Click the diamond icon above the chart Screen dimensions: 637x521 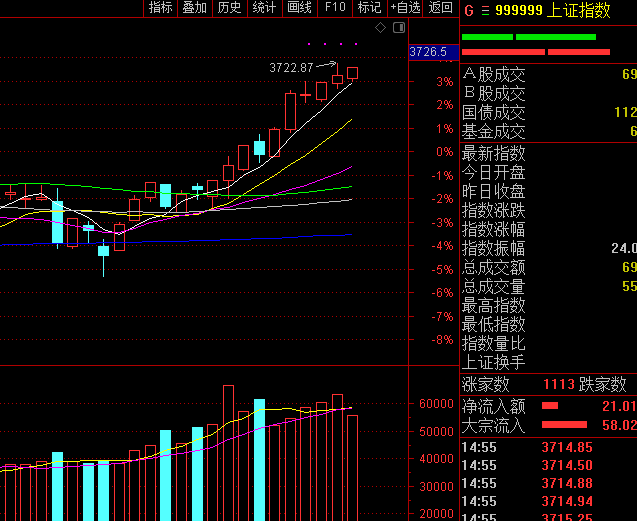tap(380, 28)
